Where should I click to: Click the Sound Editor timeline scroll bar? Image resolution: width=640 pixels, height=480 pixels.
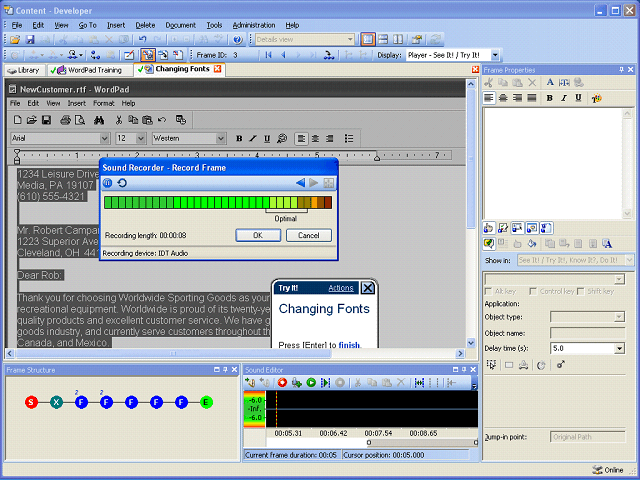422,442
